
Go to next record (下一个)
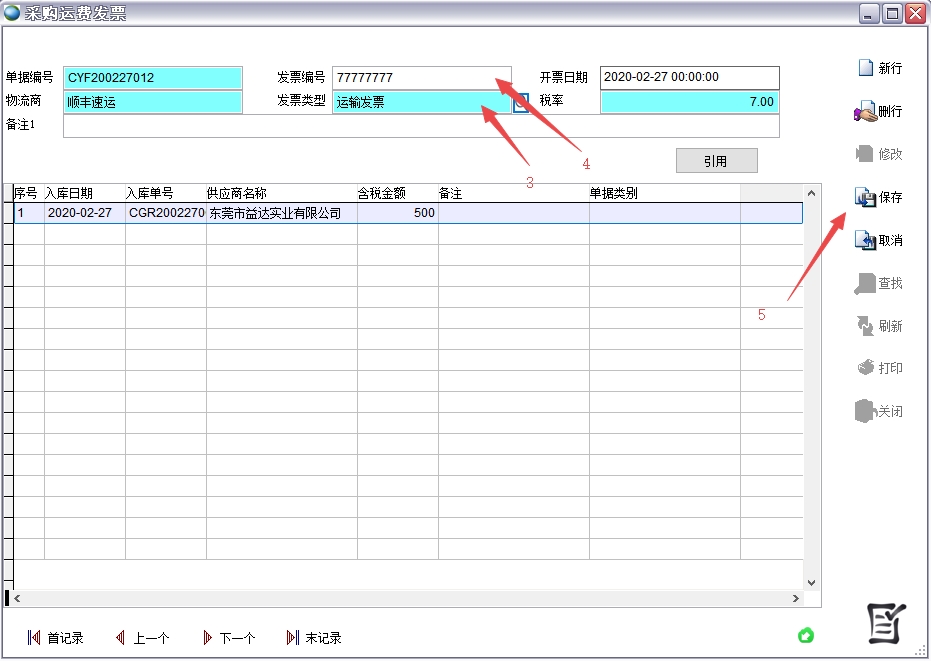pos(207,638)
